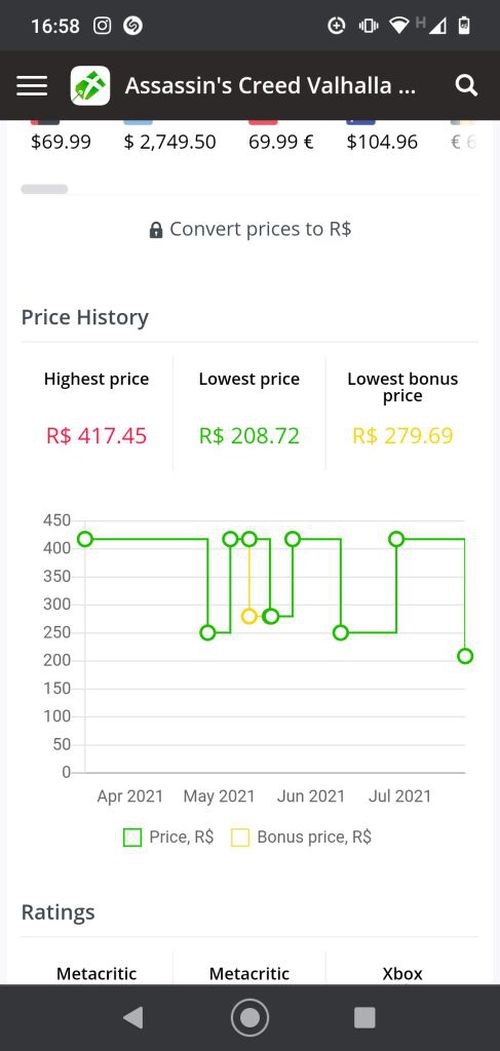Image resolution: width=500 pixels, height=1051 pixels.
Task: Tap the first chart point in April 2021
Action: click(85, 539)
